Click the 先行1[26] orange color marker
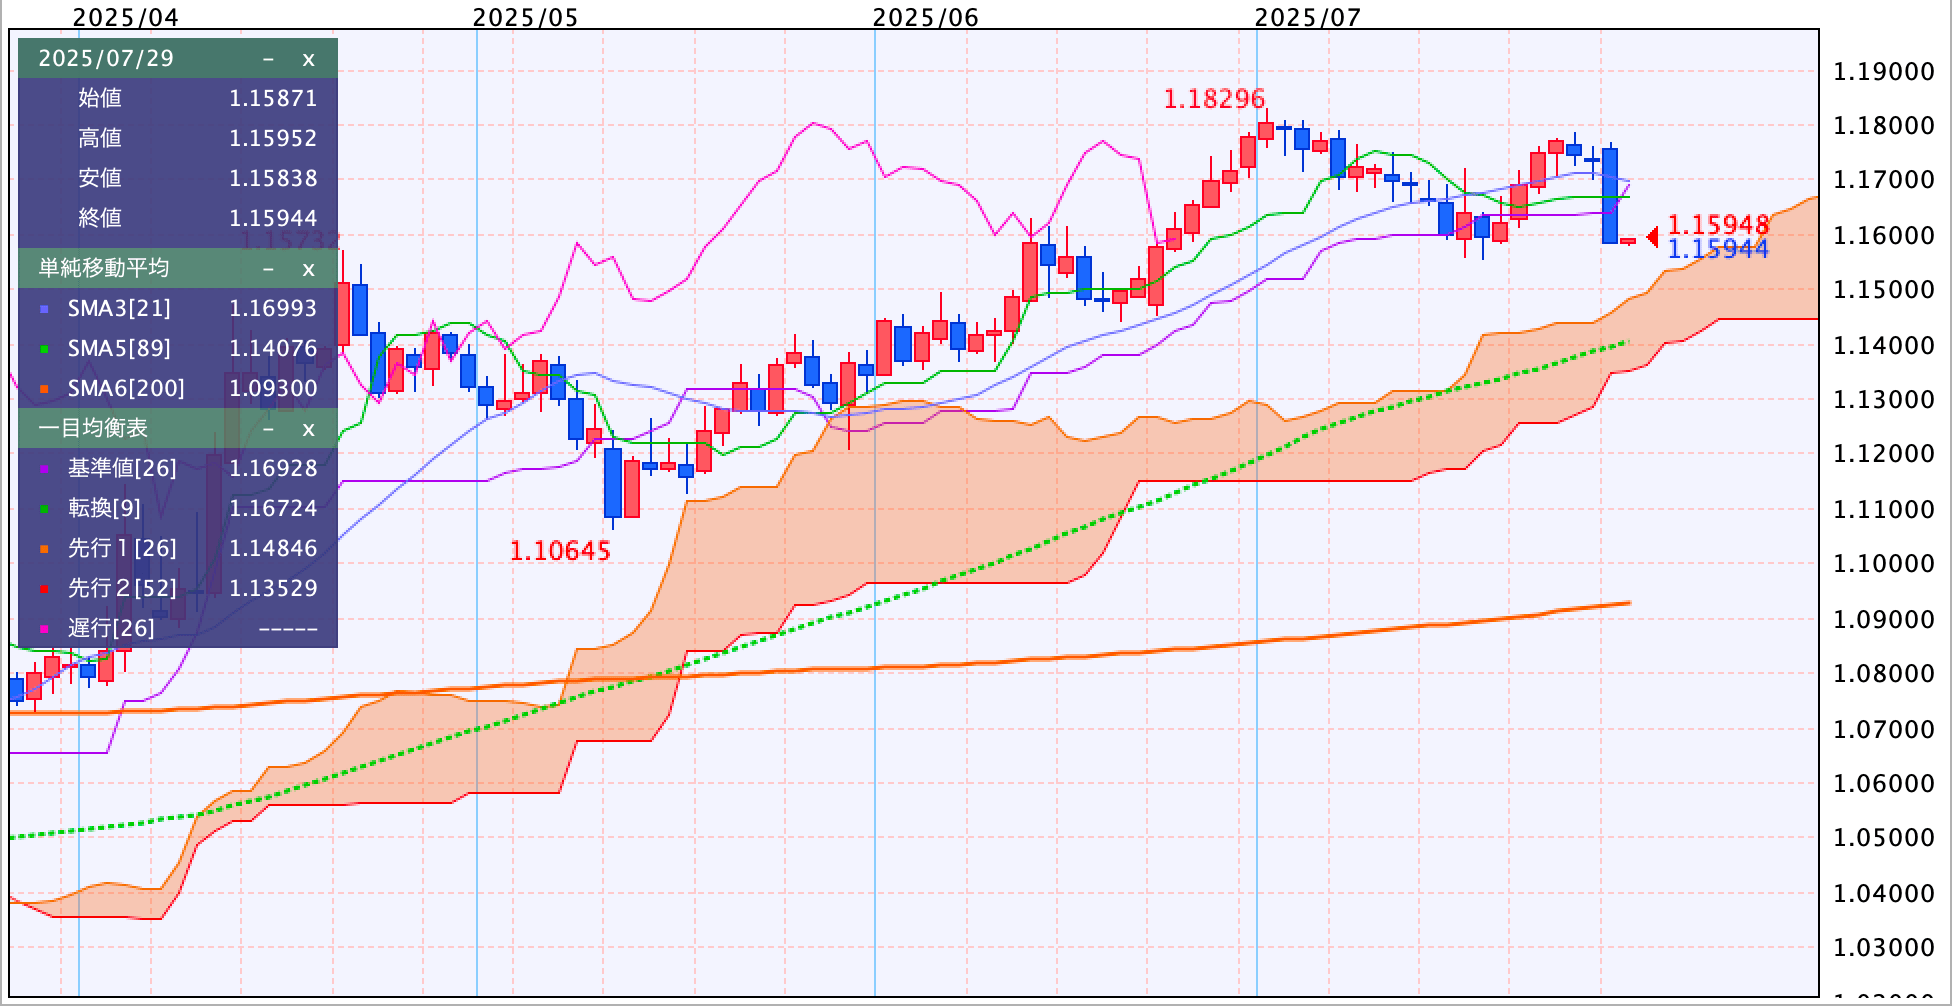 click(x=44, y=550)
